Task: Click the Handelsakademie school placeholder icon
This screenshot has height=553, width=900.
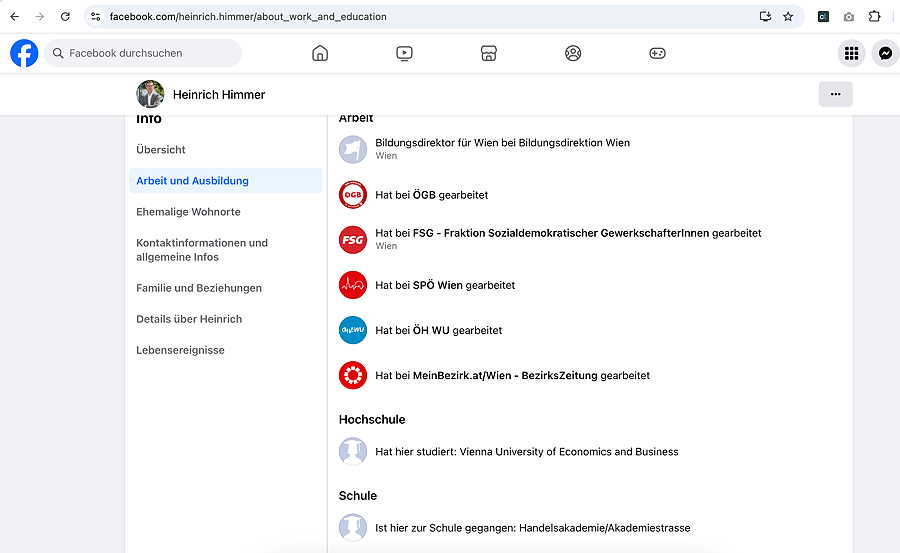Action: tap(352, 527)
